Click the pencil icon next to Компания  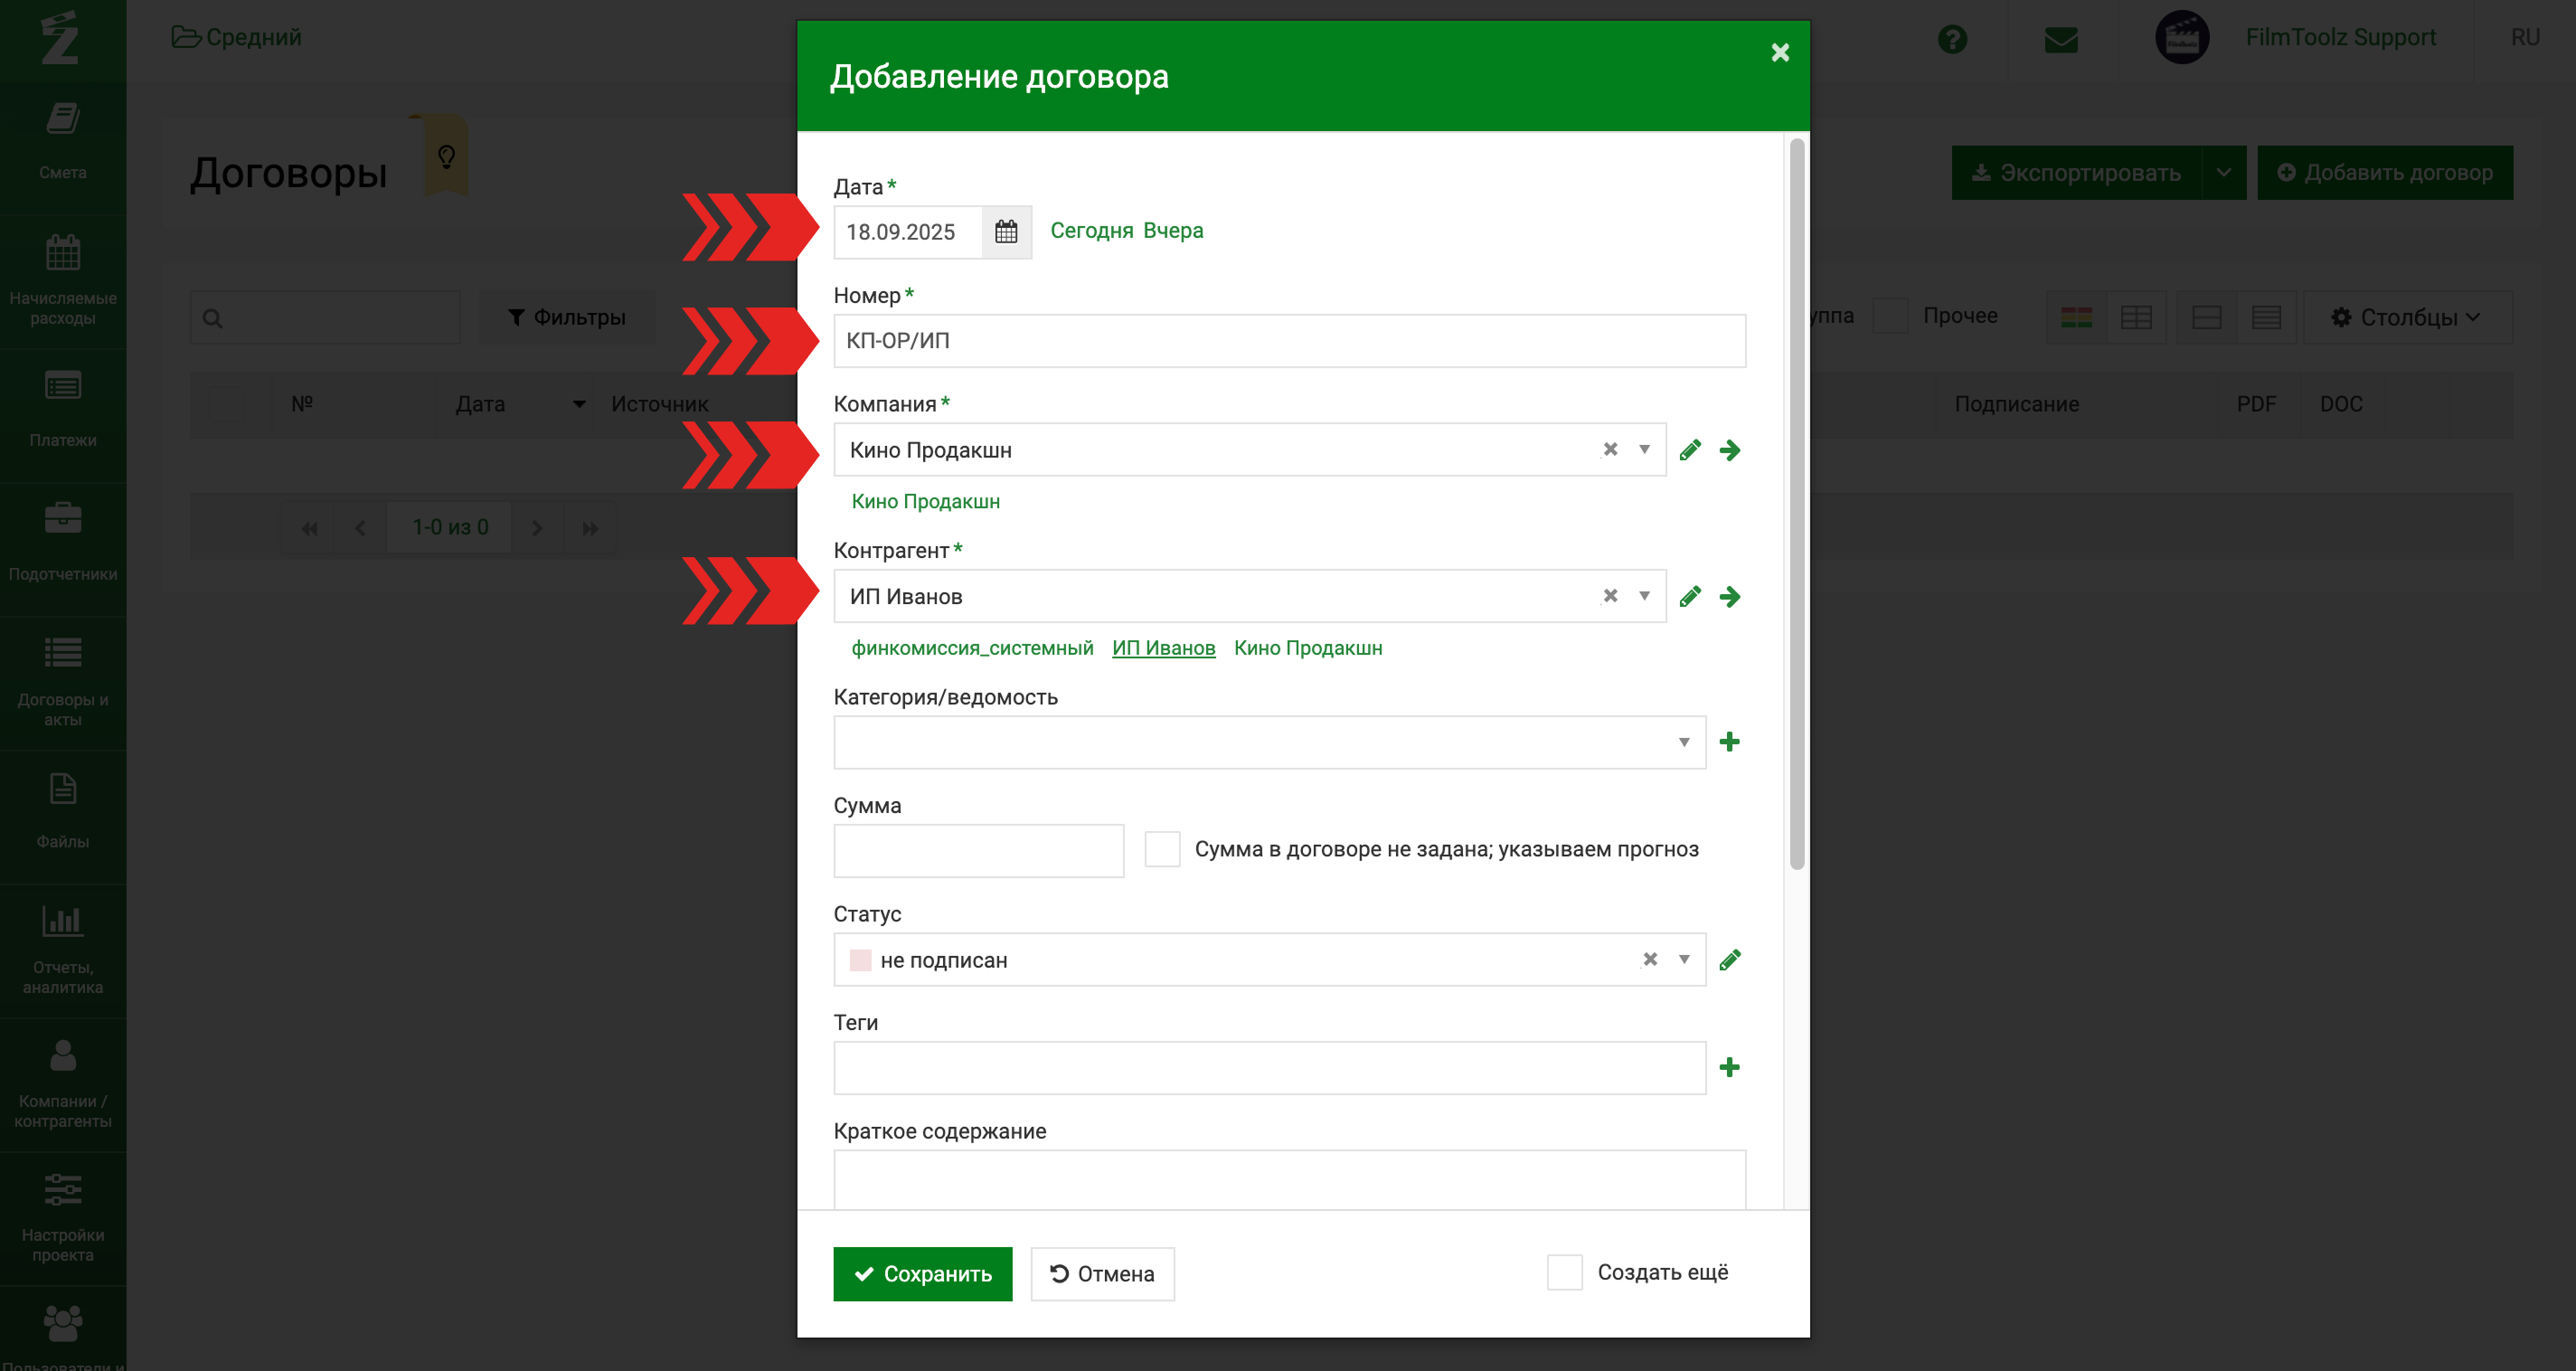pyautogui.click(x=1690, y=450)
